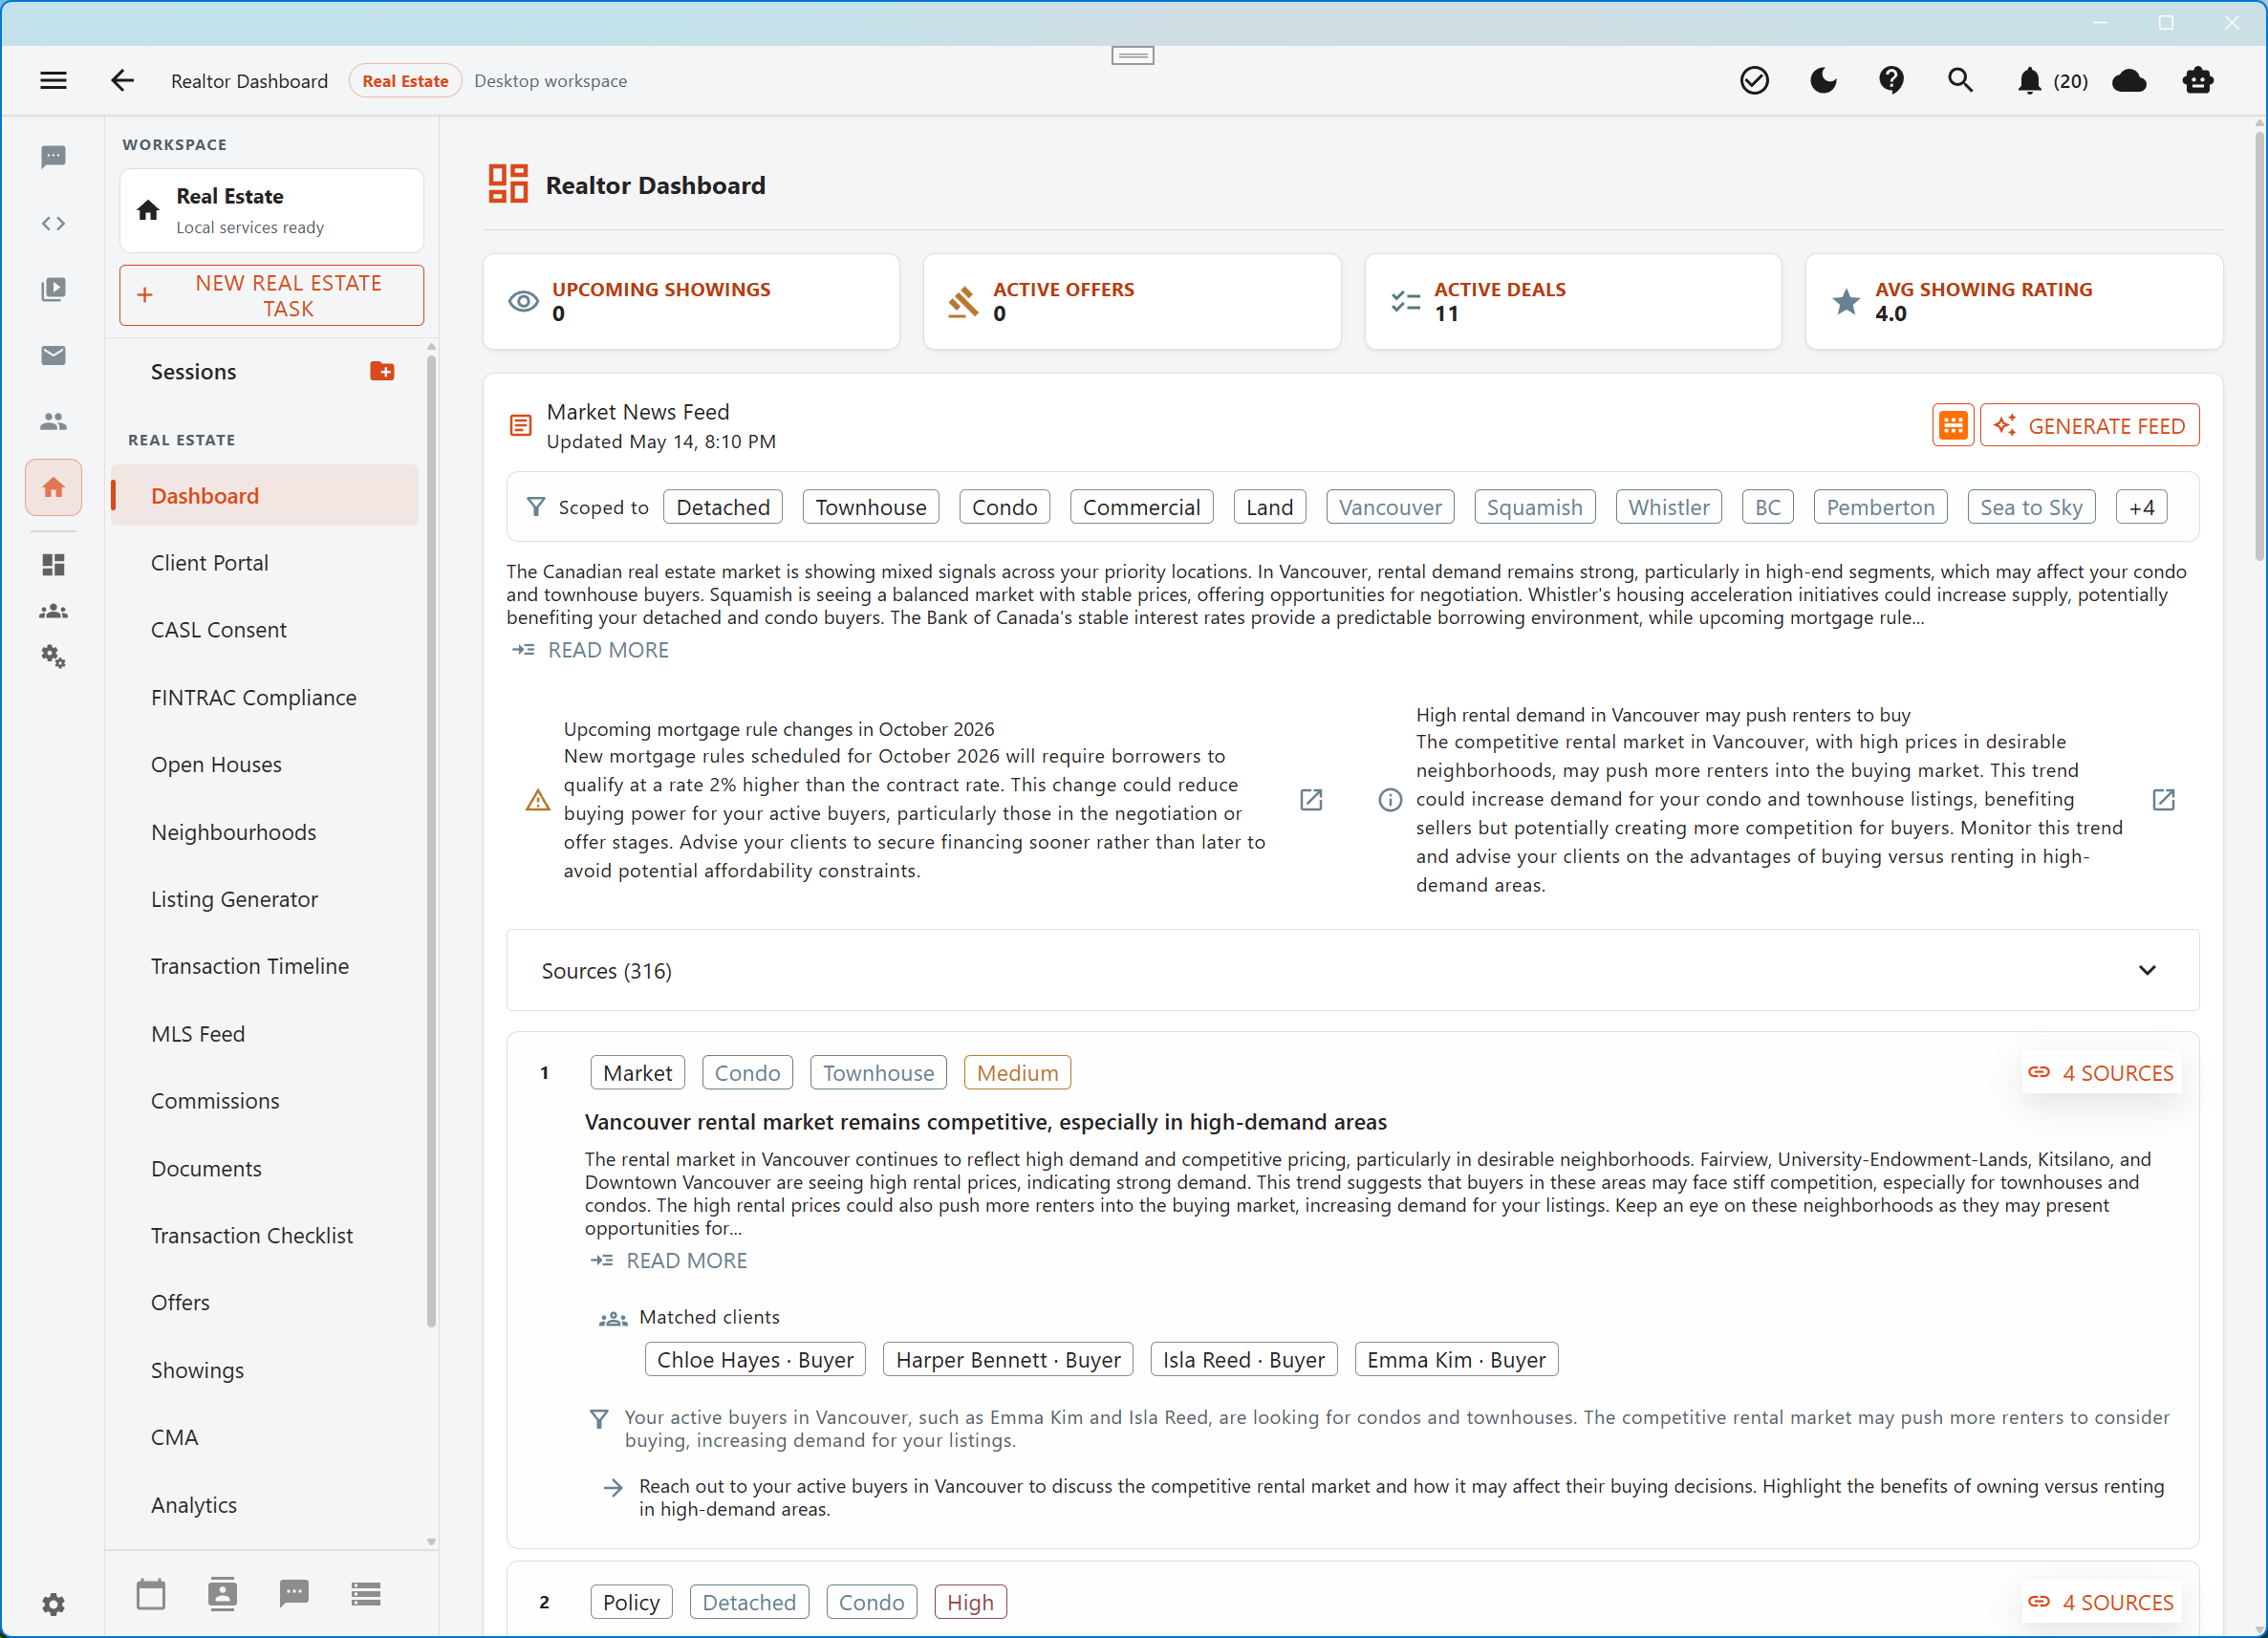Select Dashboard in sidebar
The height and width of the screenshot is (1638, 2268).
[x=265, y=495]
